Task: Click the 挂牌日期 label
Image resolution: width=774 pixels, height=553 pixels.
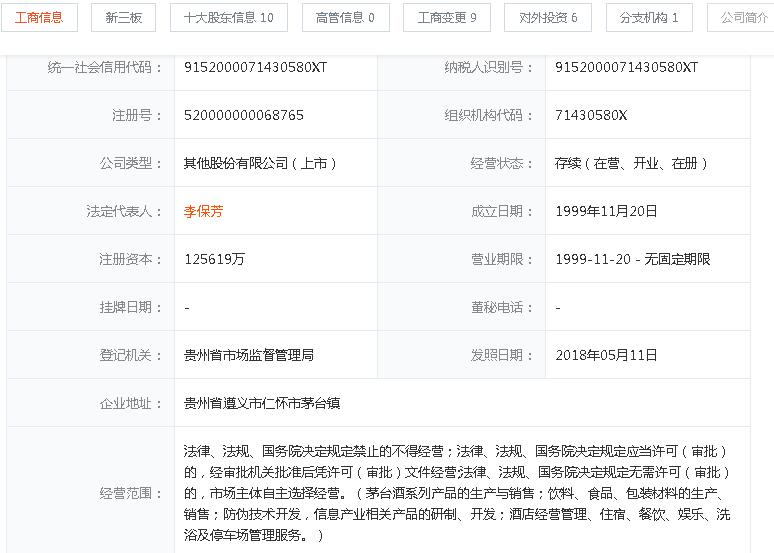Action: tap(131, 307)
